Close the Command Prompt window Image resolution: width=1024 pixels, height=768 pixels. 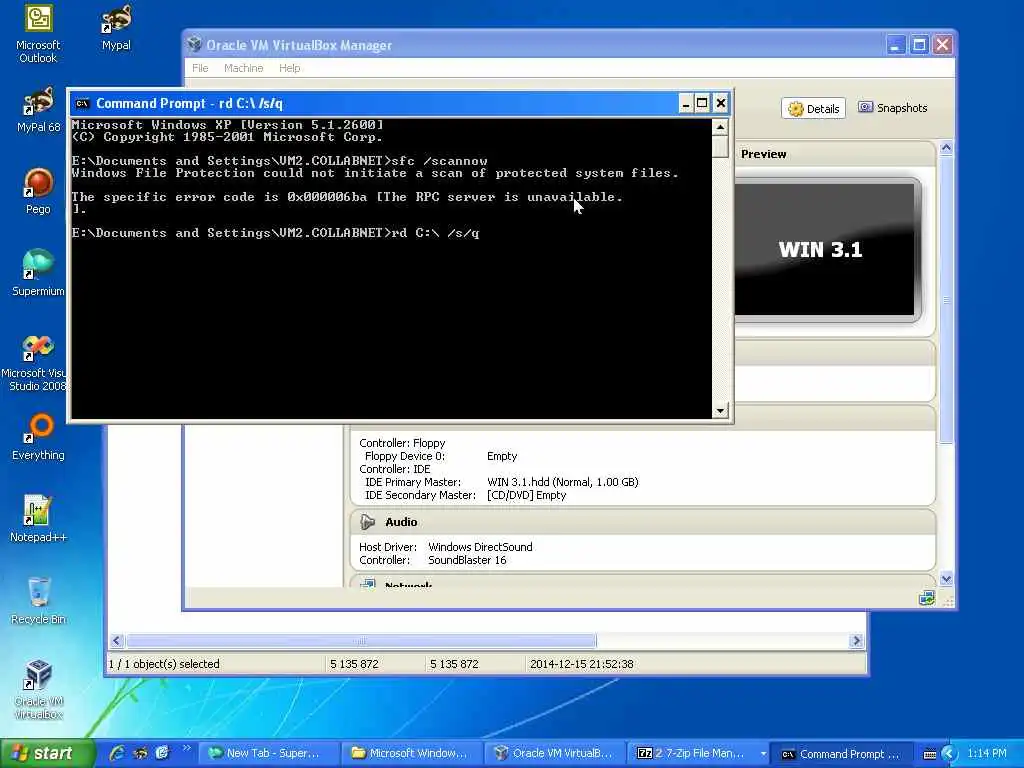720,103
